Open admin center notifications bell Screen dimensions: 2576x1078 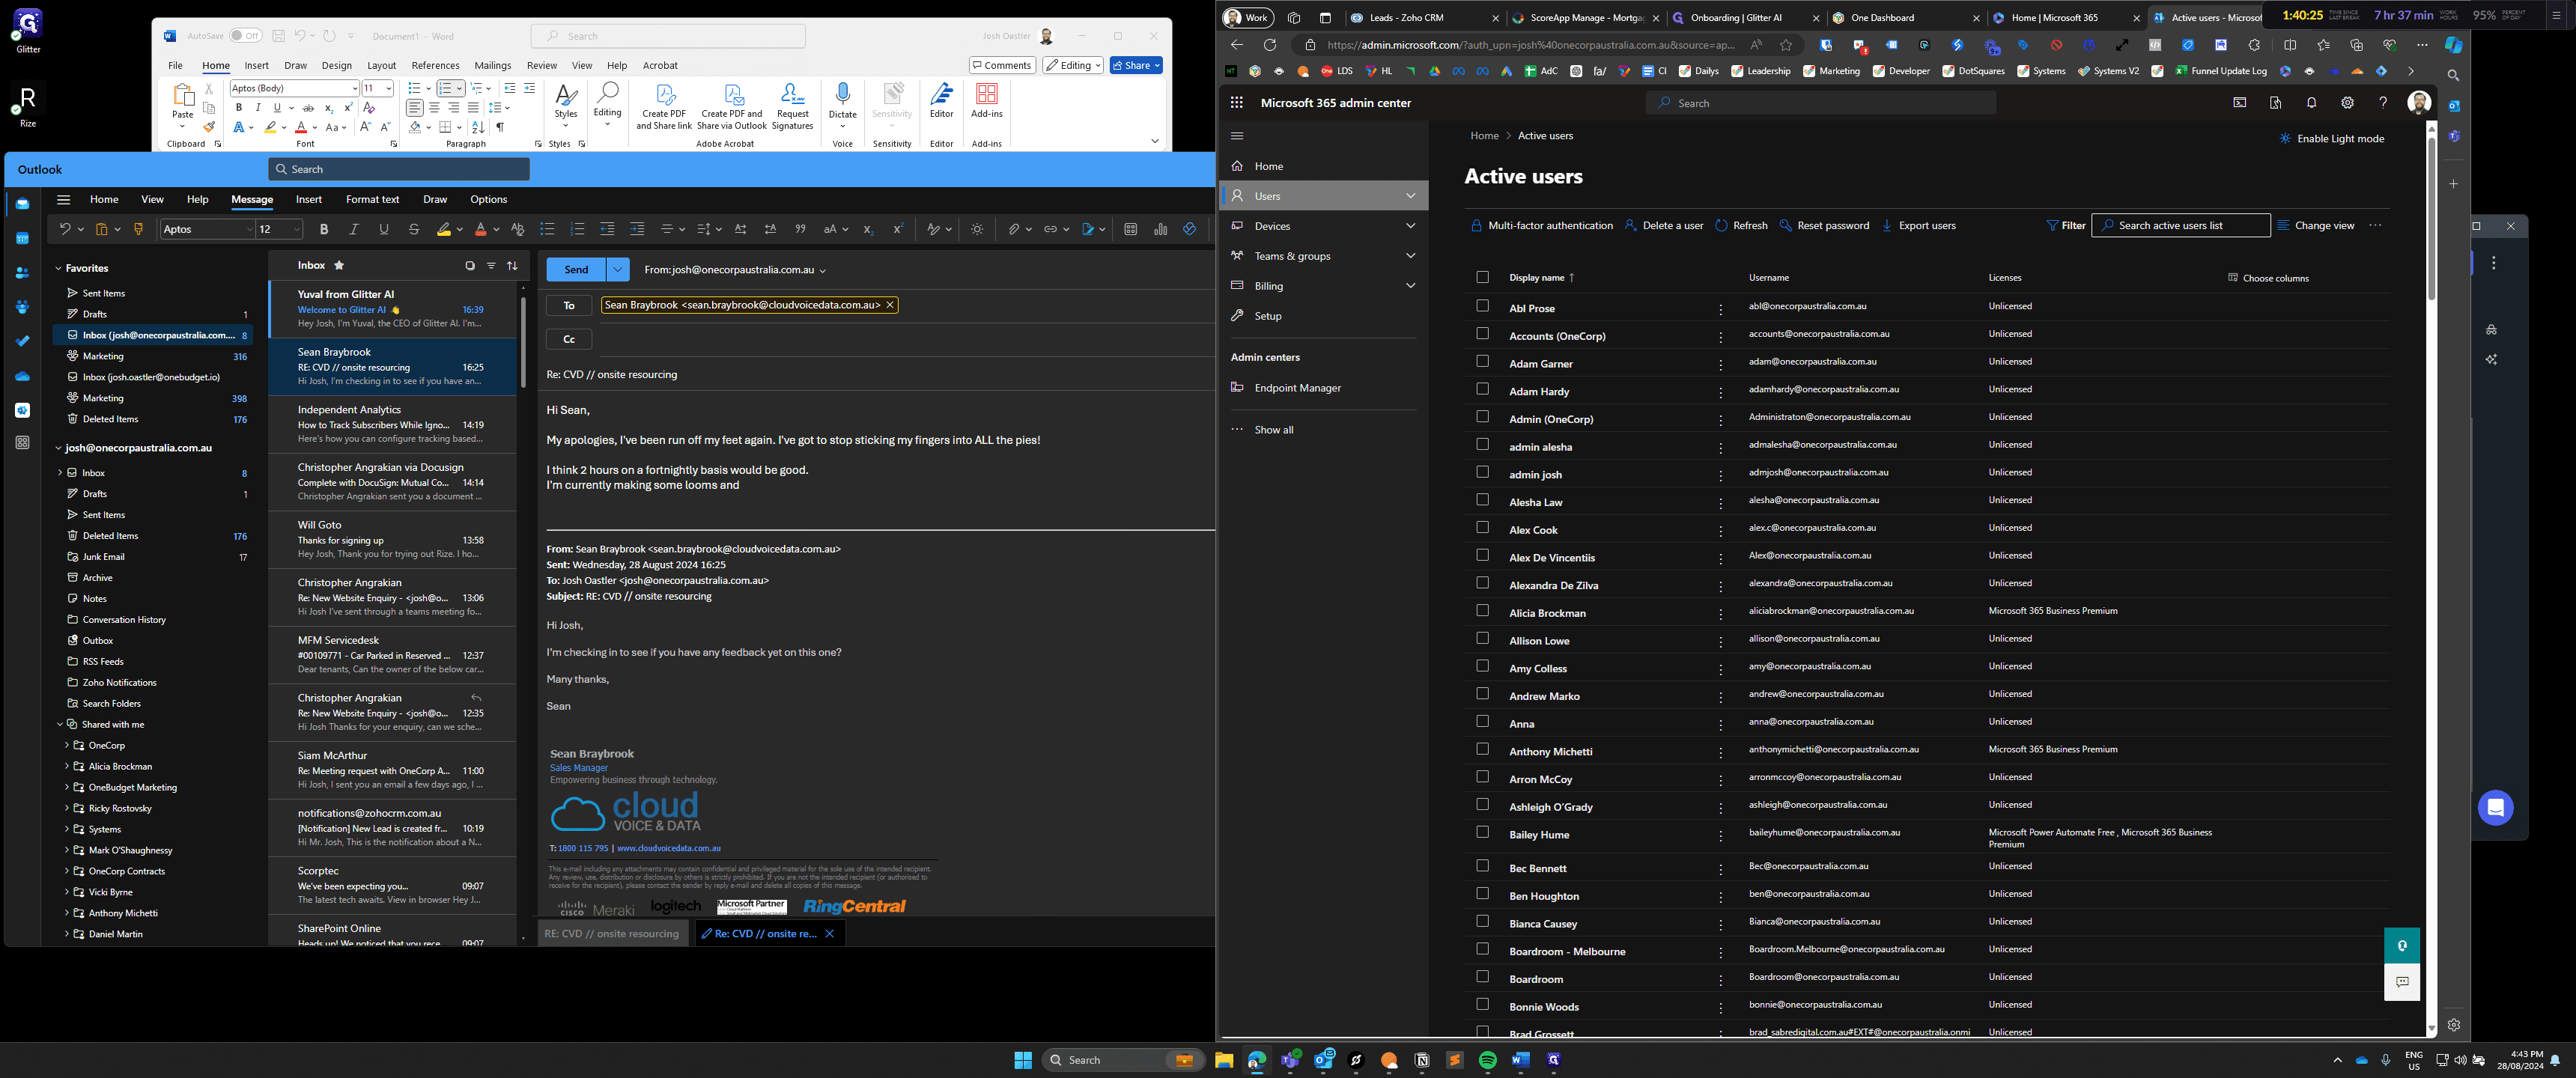pos(2311,103)
